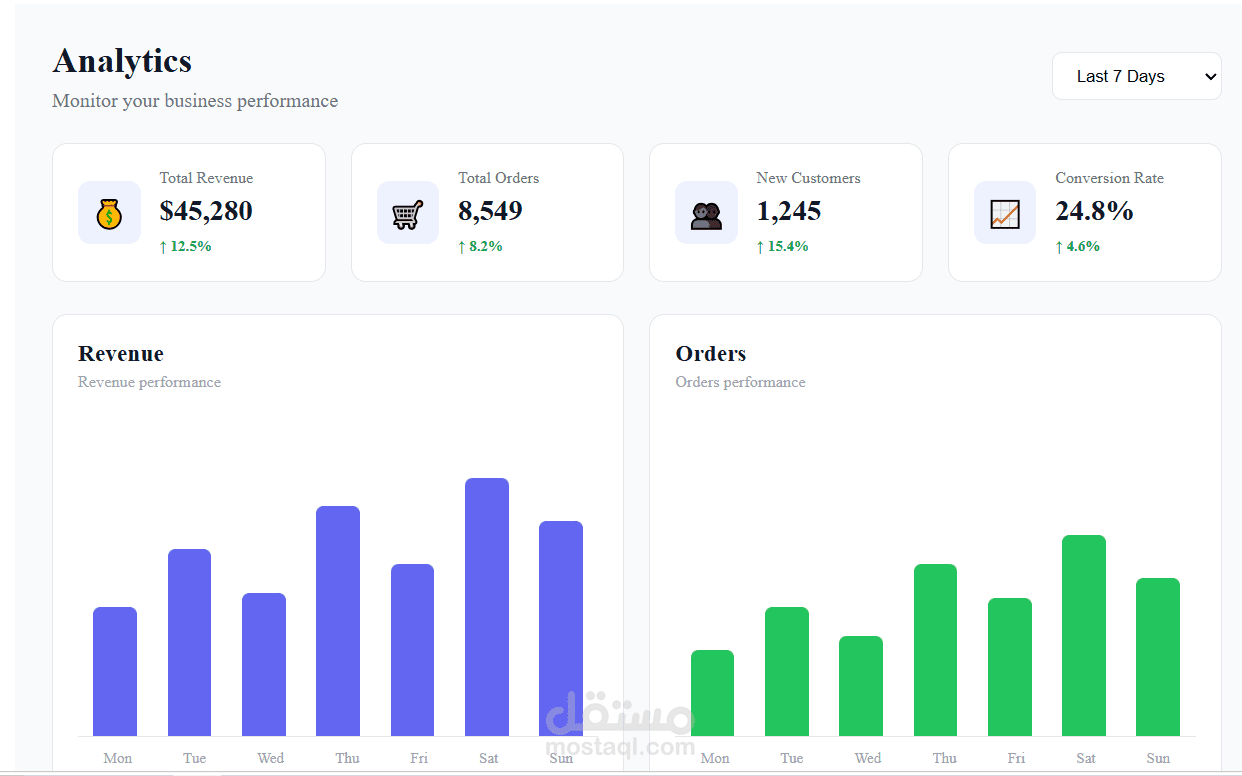
Task: Click the Total Orders card label
Action: pyautogui.click(x=498, y=178)
